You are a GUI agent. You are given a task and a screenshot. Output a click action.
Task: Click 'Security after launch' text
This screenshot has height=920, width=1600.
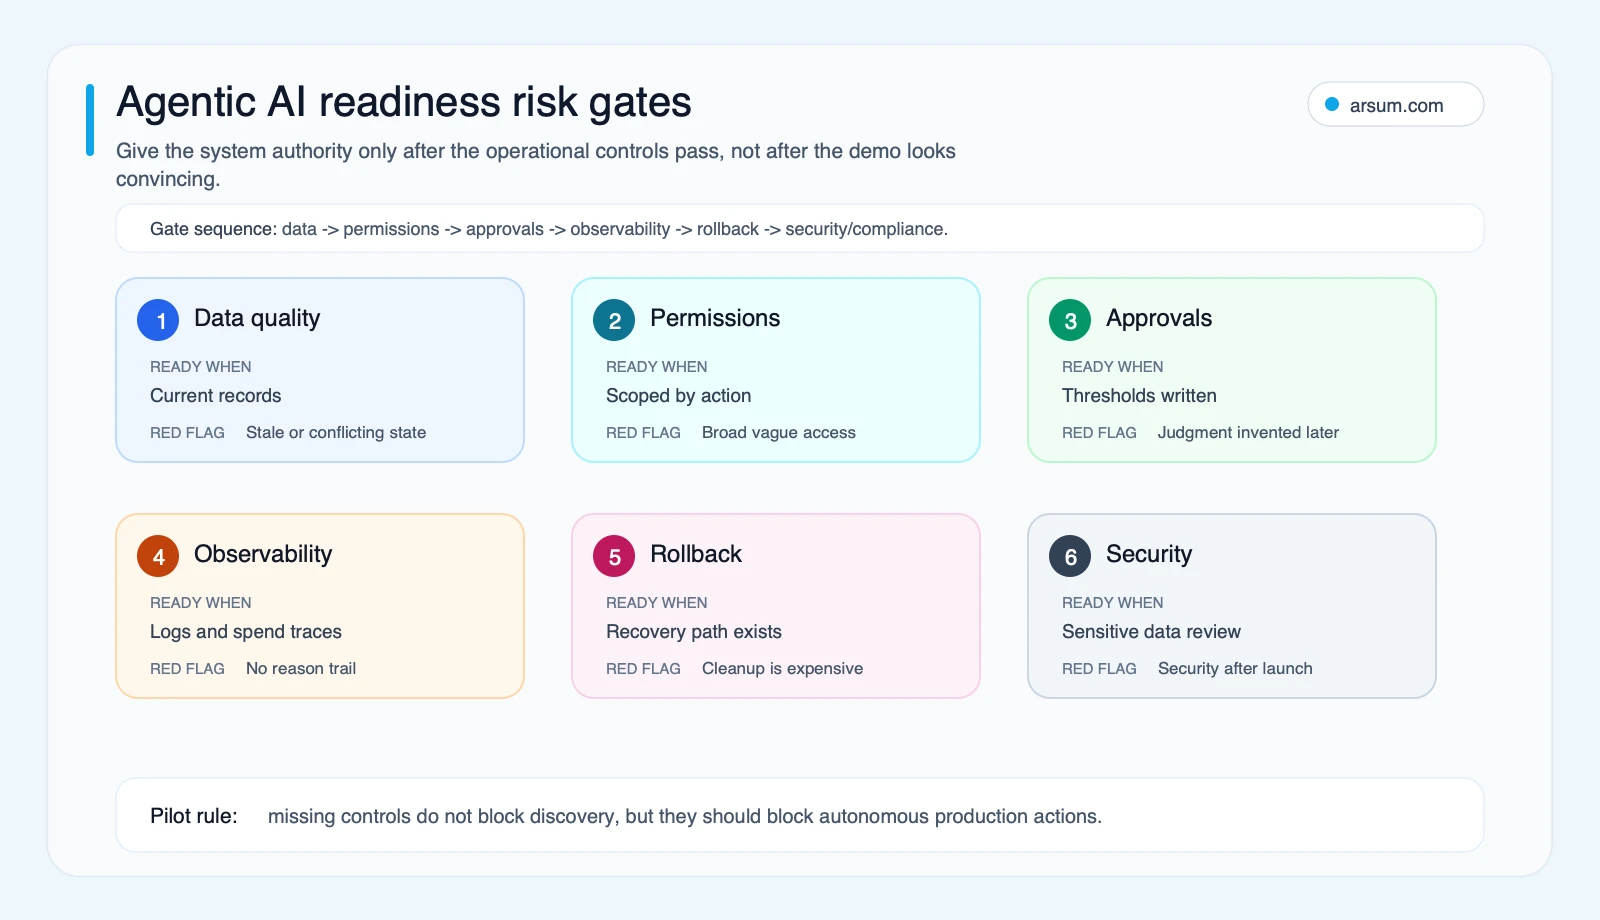point(1235,669)
